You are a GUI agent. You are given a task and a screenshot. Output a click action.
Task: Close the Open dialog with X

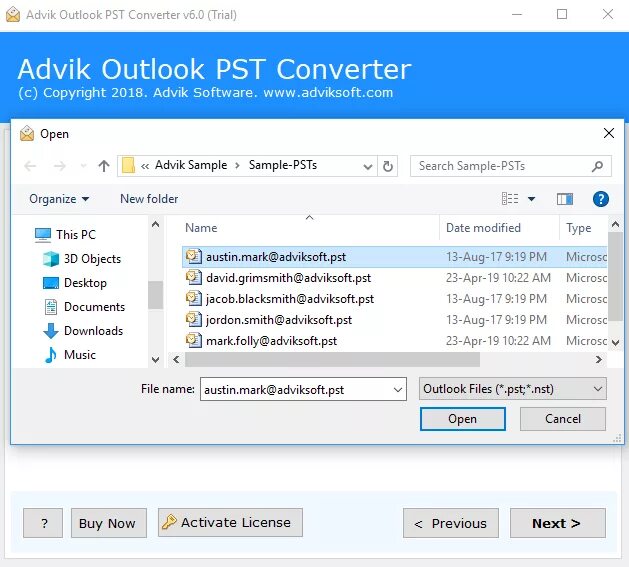609,133
